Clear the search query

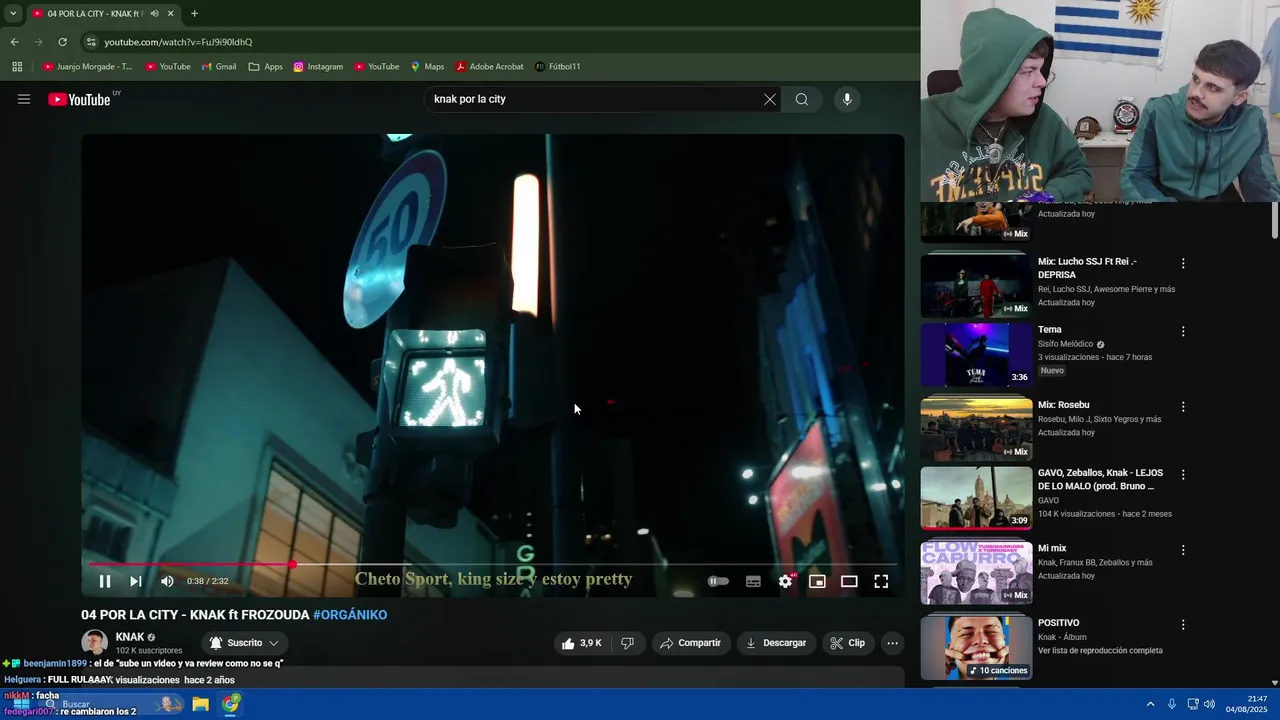coord(770,99)
